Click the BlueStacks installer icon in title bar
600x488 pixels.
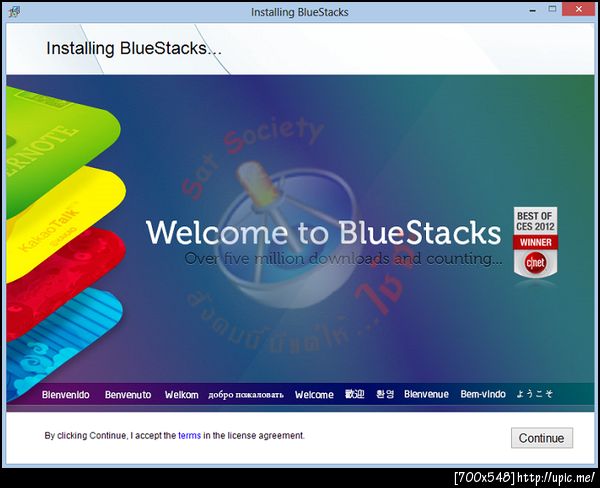point(14,12)
